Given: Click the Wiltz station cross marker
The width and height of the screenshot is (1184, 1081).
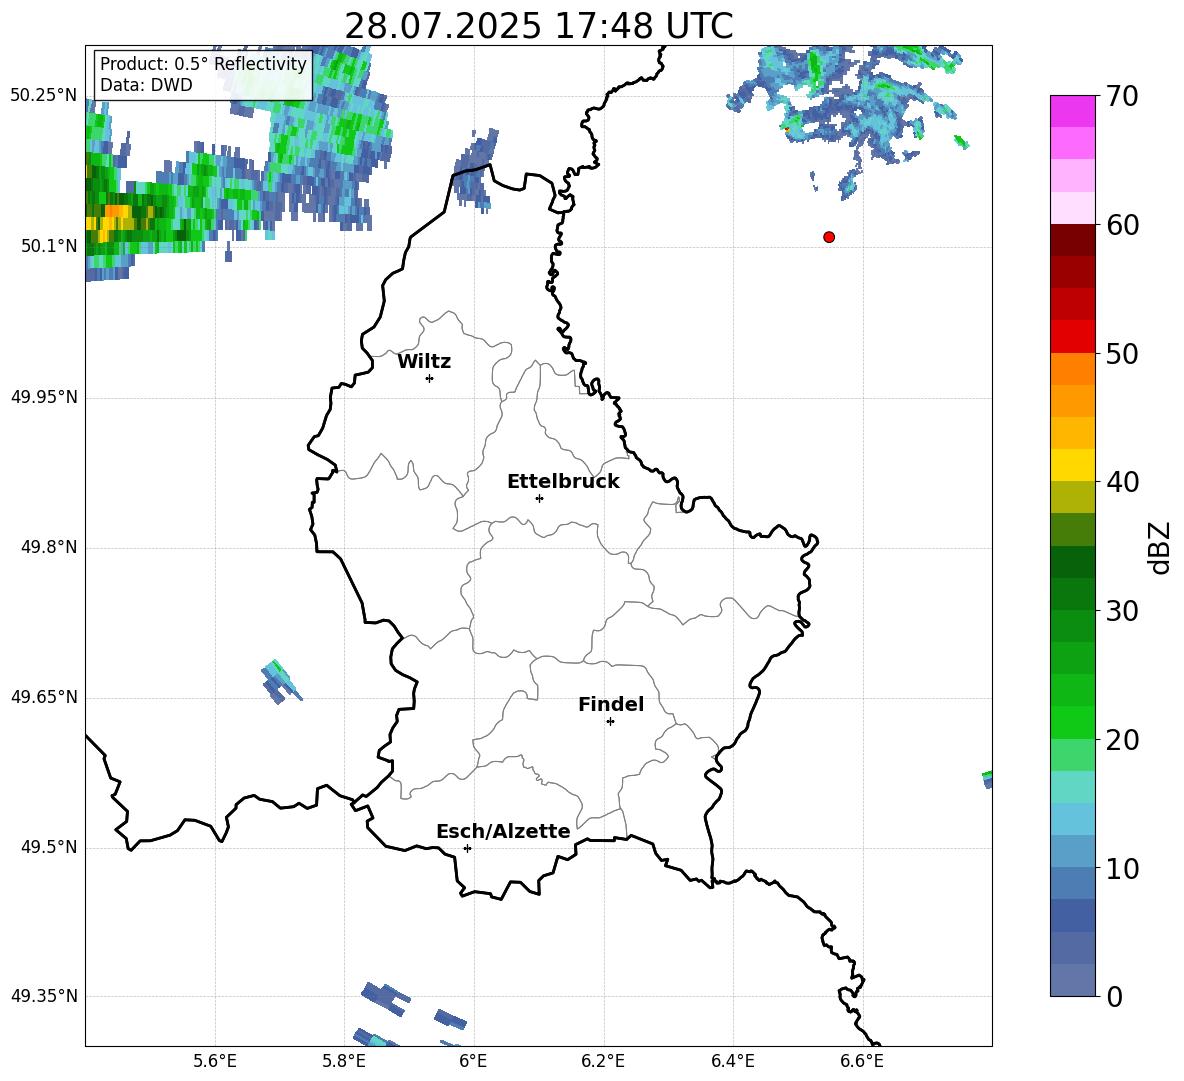Looking at the screenshot, I should (429, 378).
